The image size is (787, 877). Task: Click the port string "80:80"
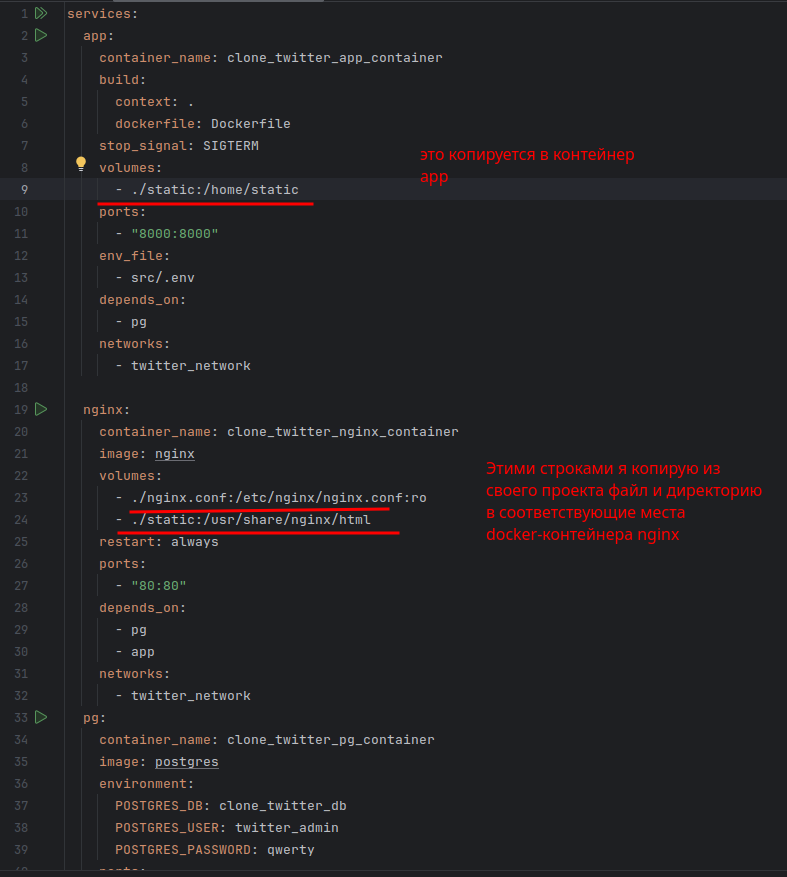tap(159, 586)
